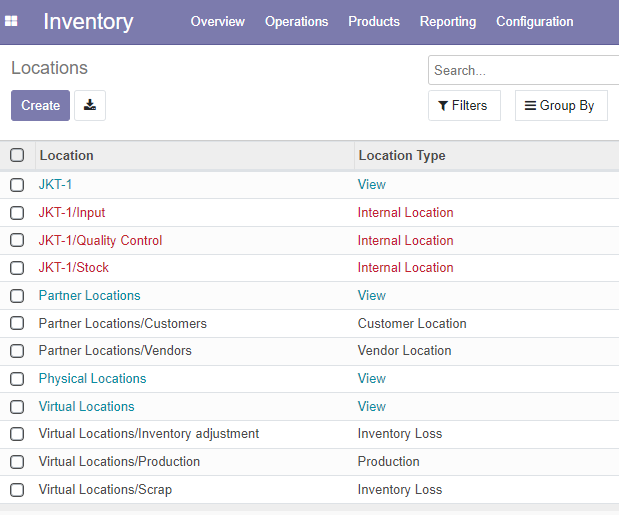Open the Operations menu
Screen dimensions: 619x515
pos(296,21)
